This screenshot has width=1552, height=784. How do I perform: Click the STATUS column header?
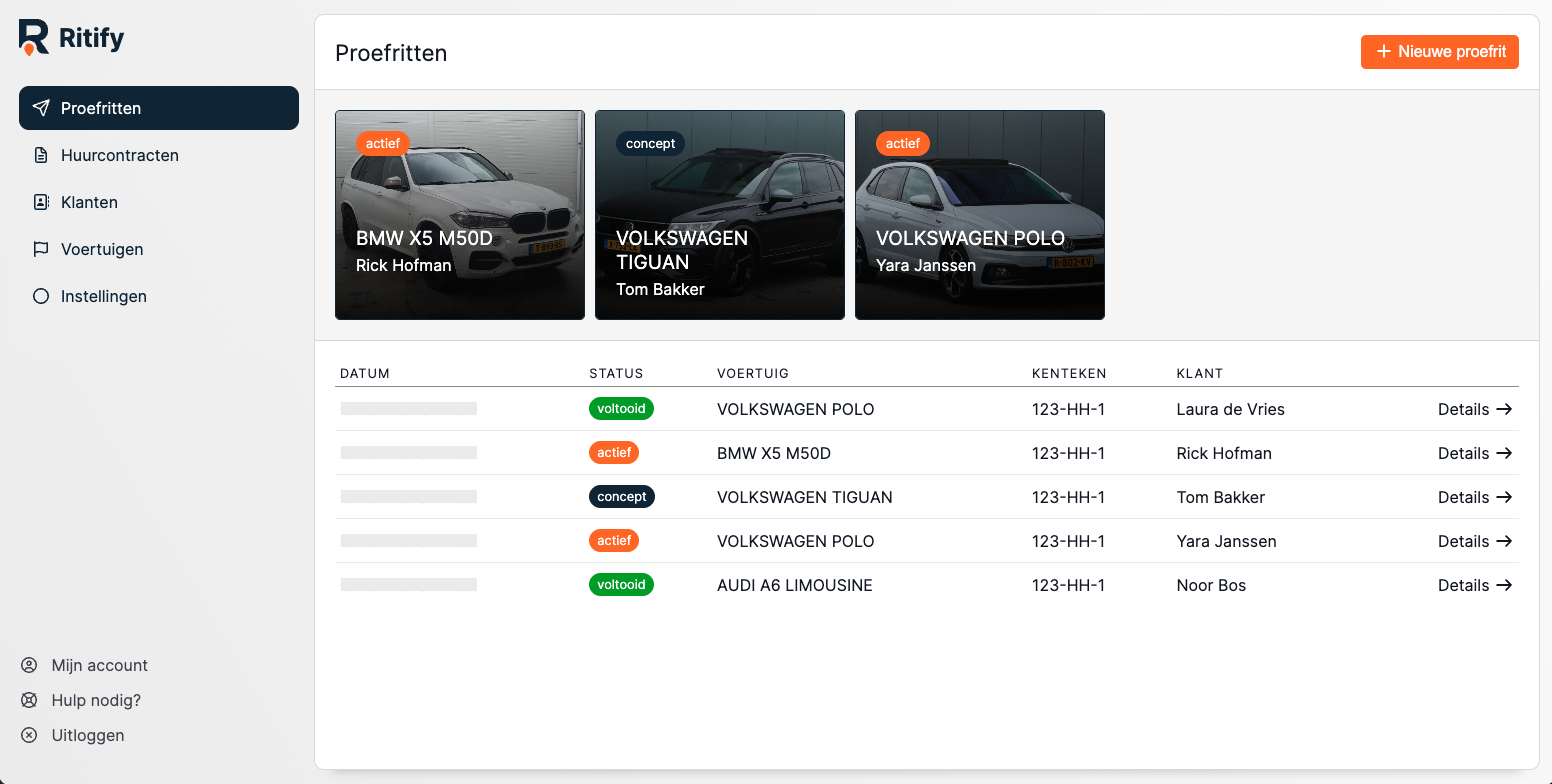(616, 373)
